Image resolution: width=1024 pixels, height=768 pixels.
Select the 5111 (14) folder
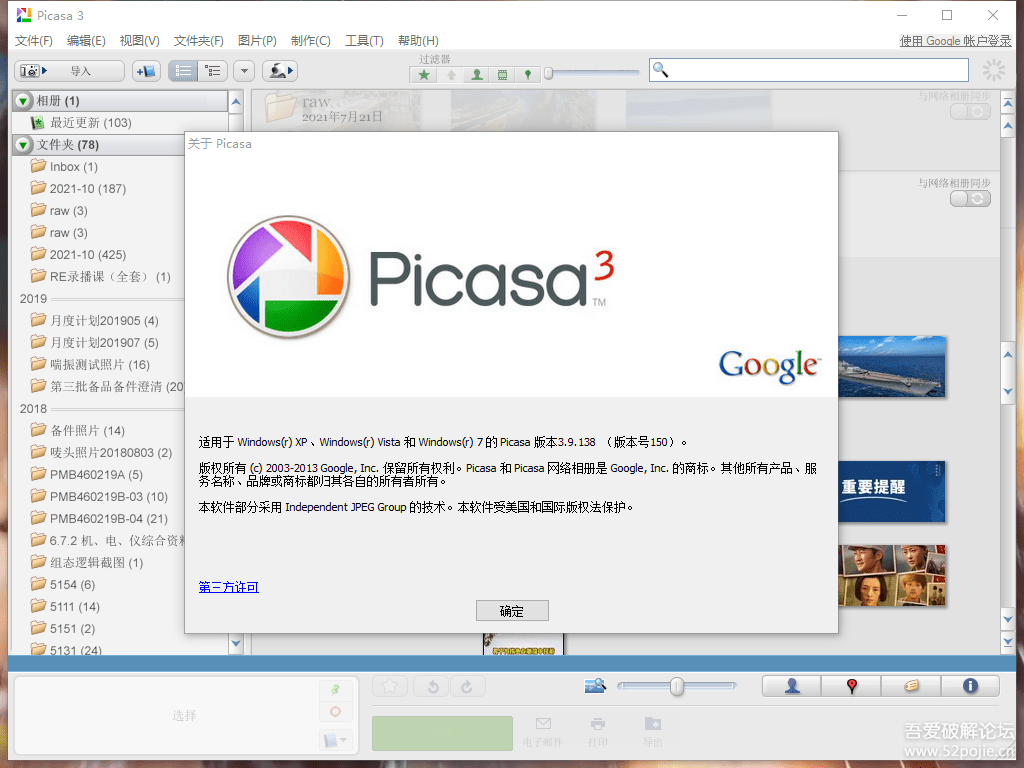(65, 607)
